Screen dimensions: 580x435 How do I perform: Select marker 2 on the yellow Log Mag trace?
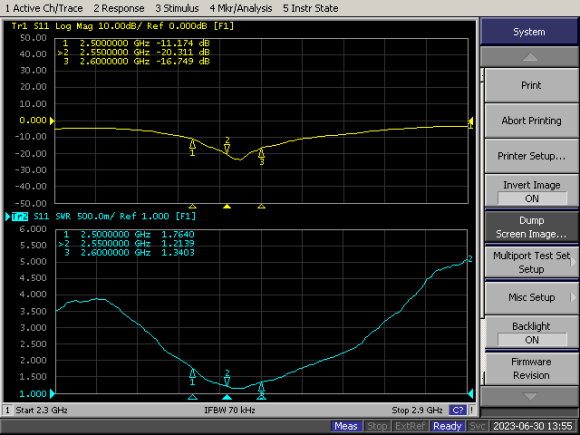pos(227,145)
